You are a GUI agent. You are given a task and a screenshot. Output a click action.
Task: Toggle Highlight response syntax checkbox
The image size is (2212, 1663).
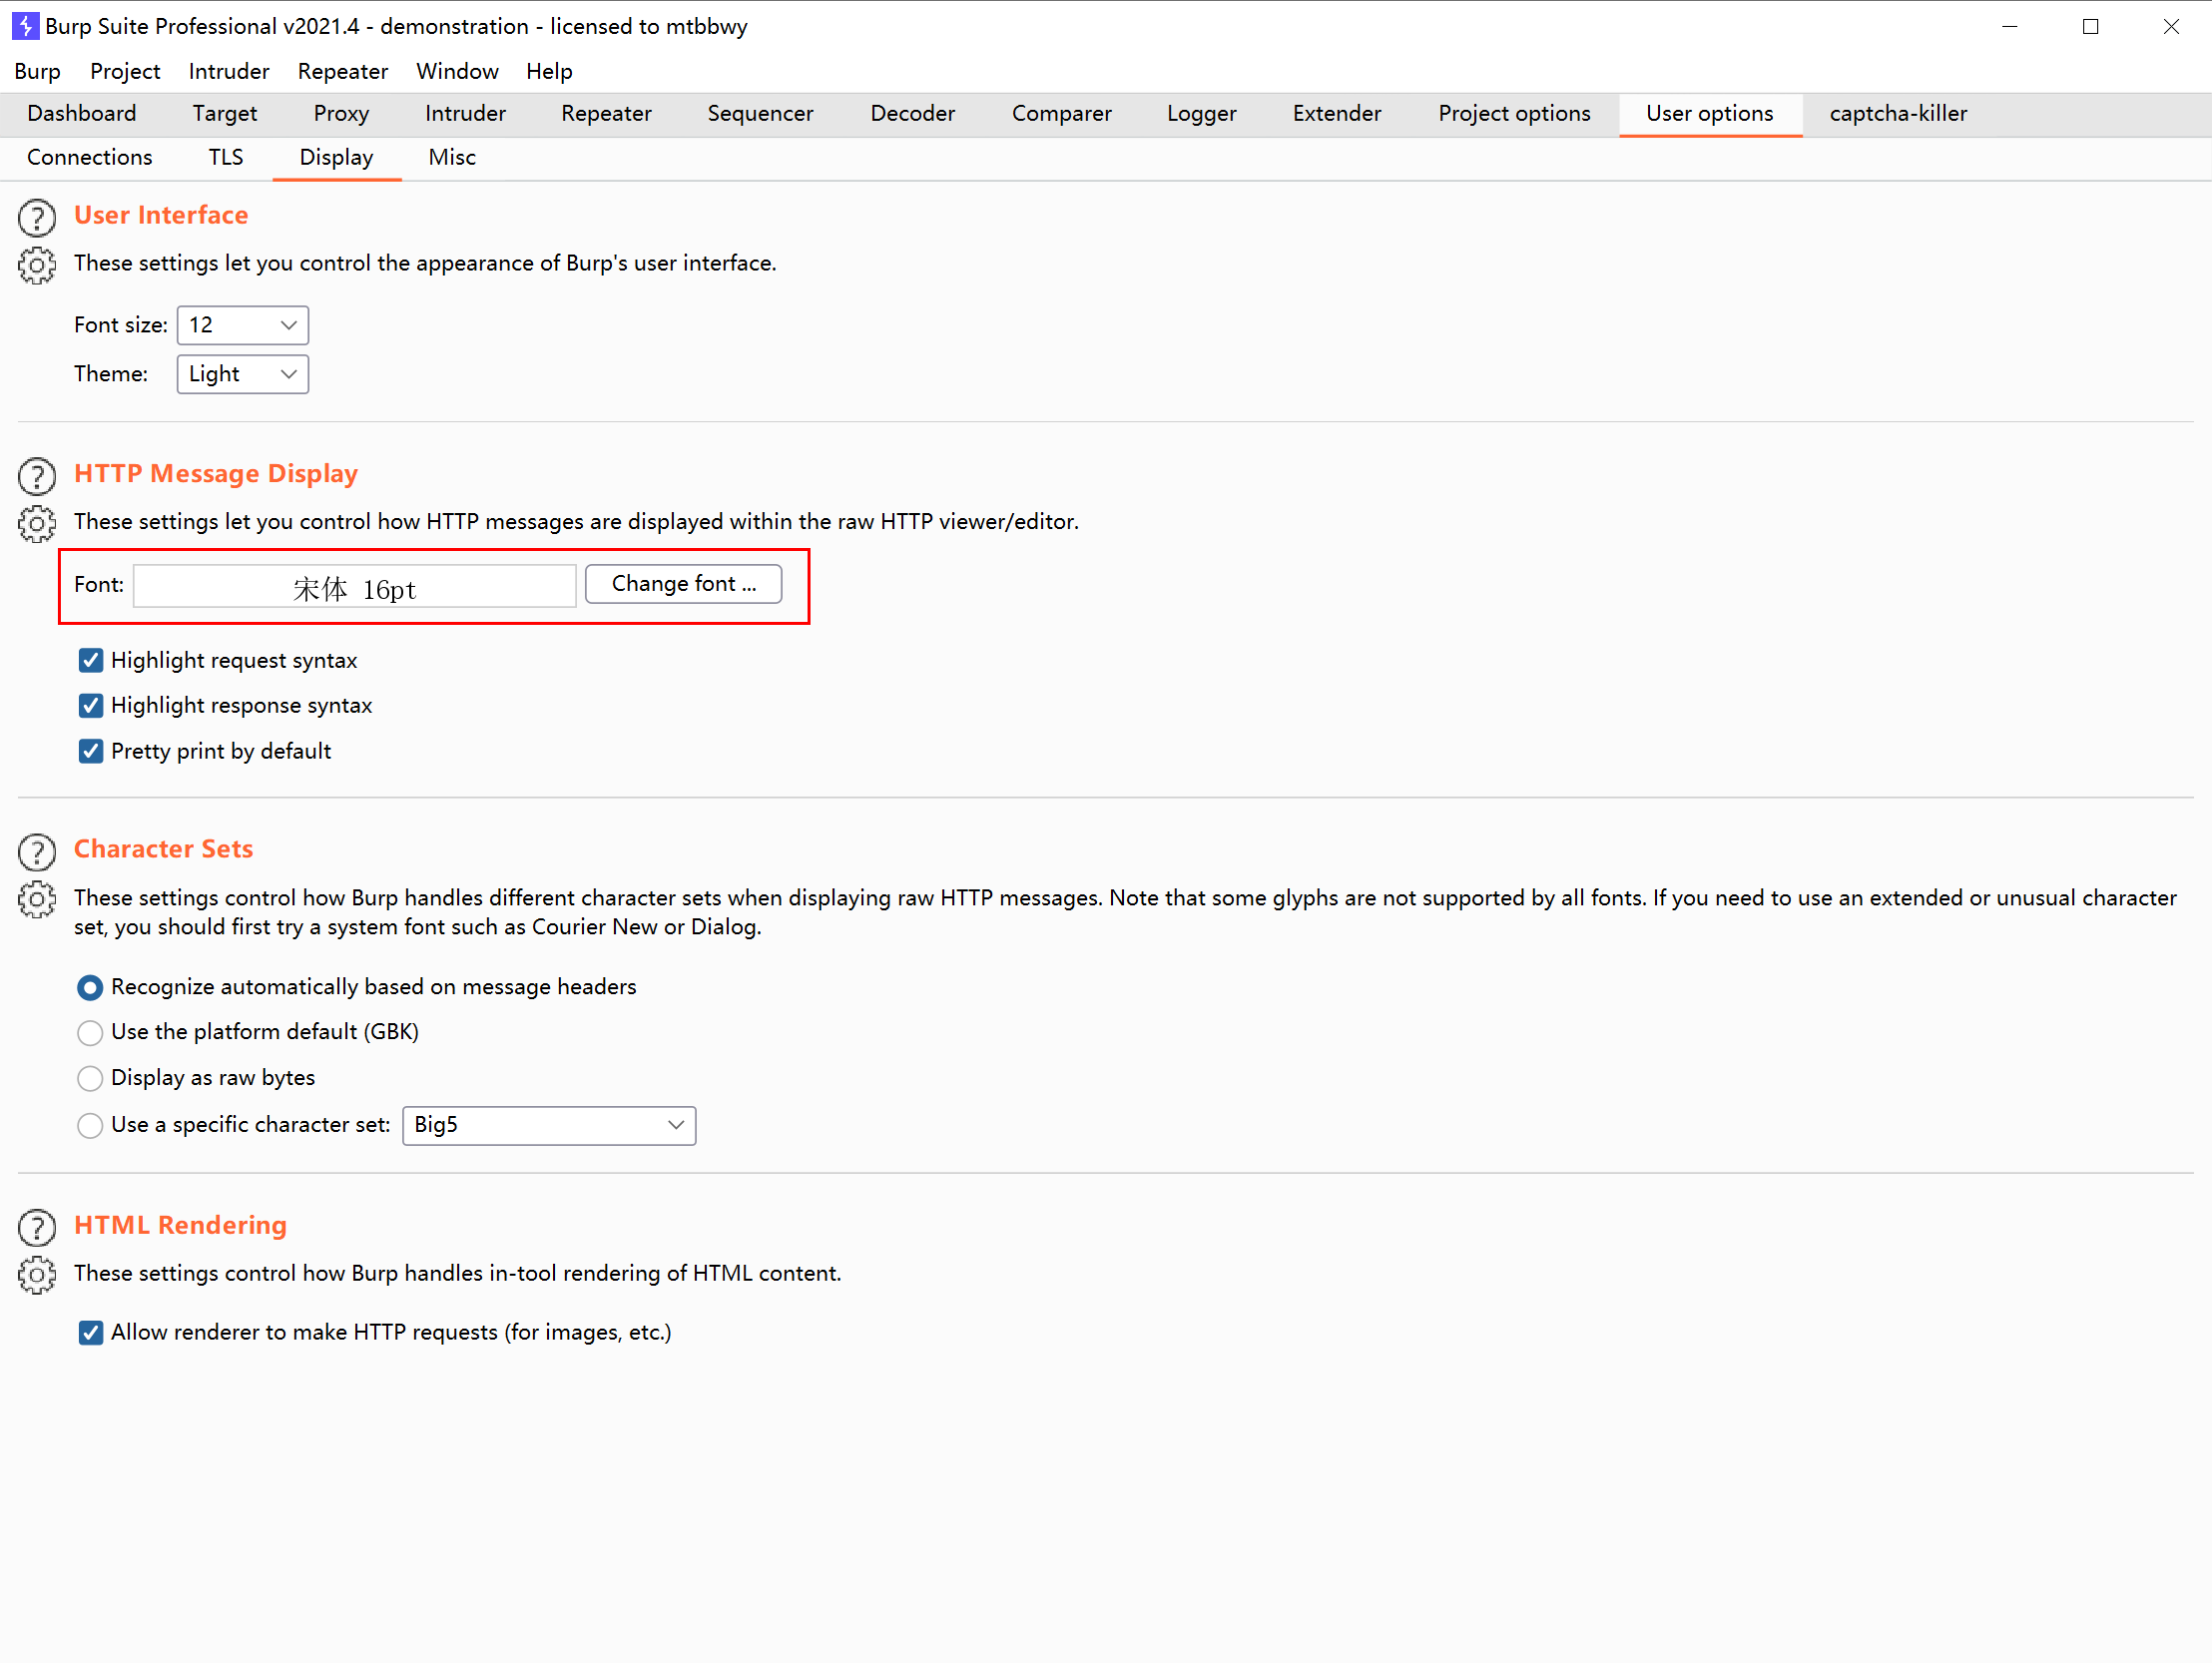(x=90, y=706)
